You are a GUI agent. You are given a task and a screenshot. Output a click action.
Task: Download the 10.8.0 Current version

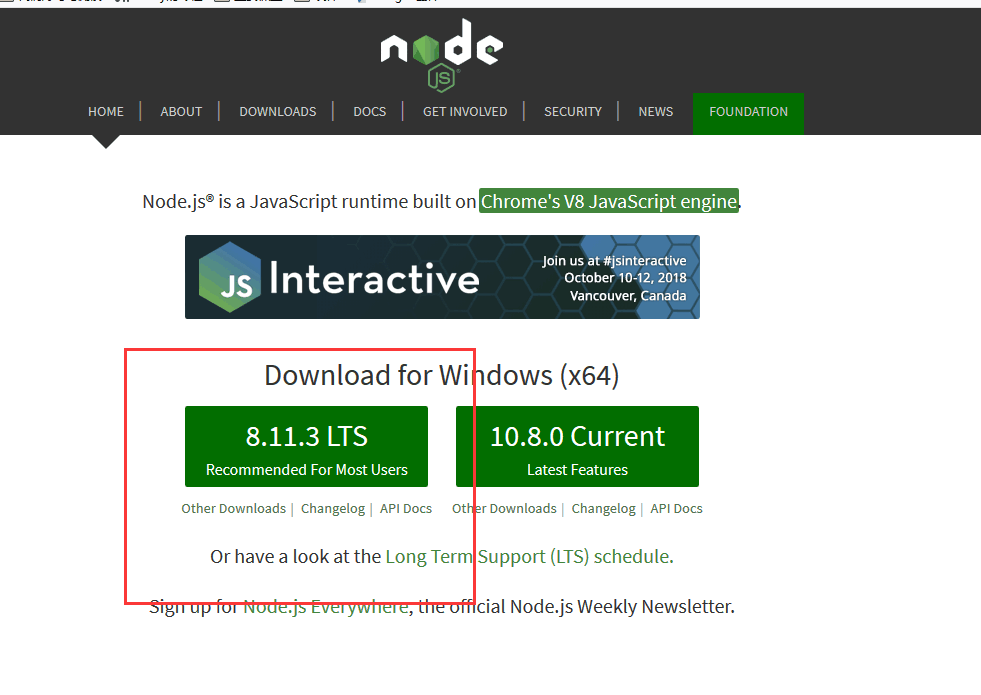[577, 447]
